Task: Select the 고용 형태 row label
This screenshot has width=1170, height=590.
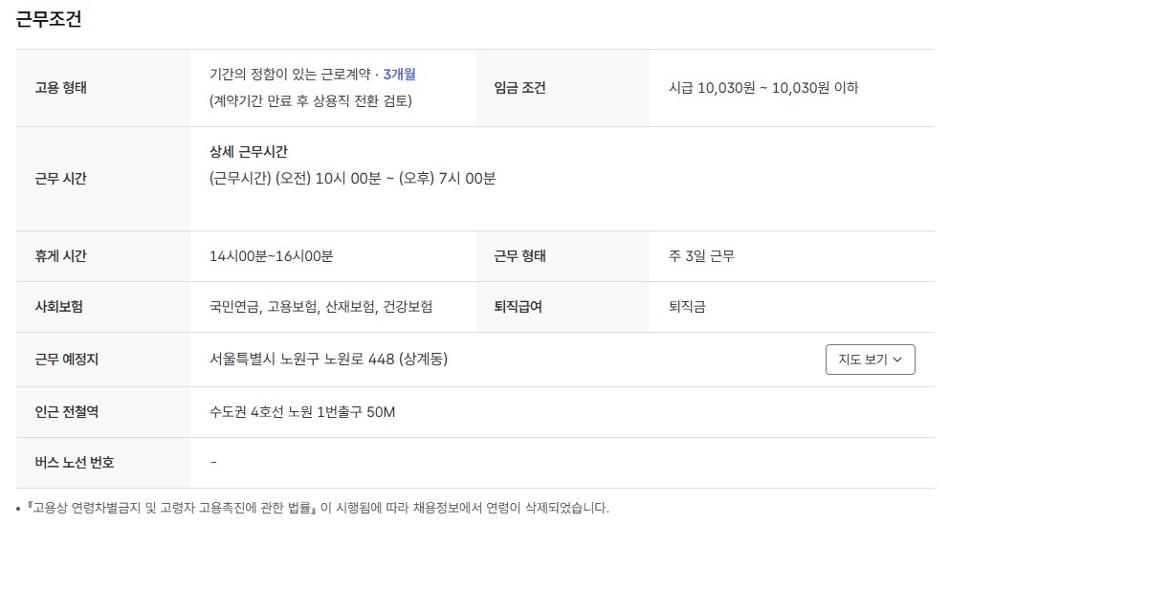Action: 61,88
